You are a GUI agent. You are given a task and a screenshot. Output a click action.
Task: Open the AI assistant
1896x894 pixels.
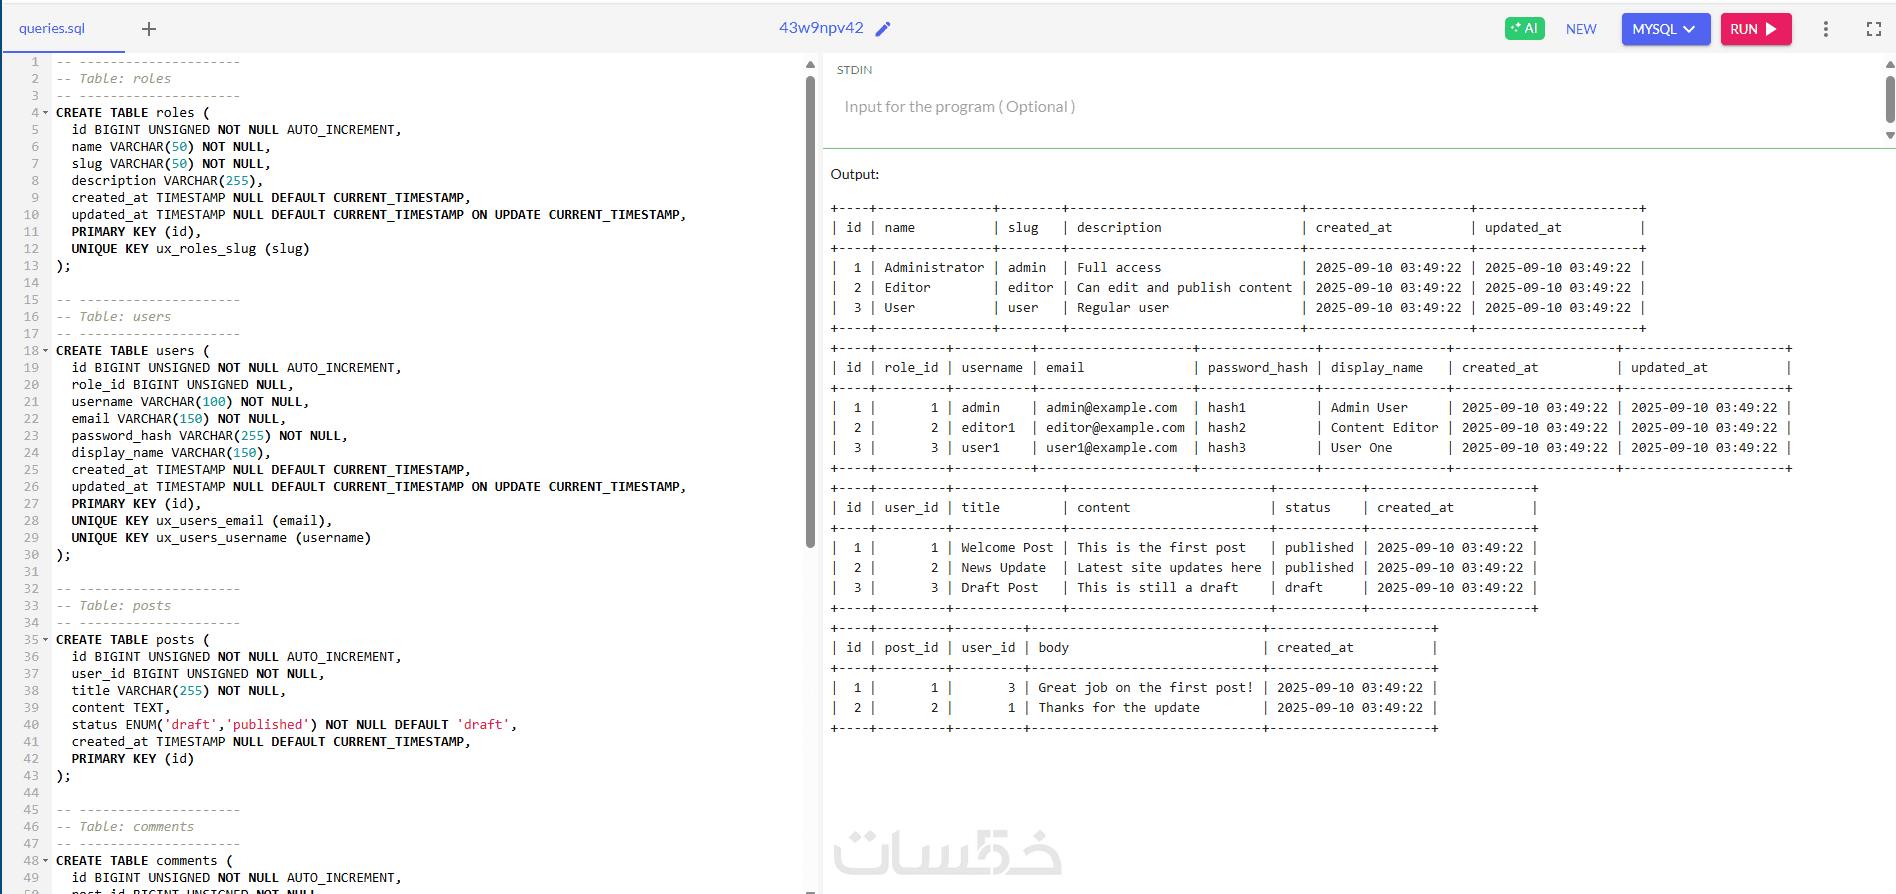tap(1524, 29)
